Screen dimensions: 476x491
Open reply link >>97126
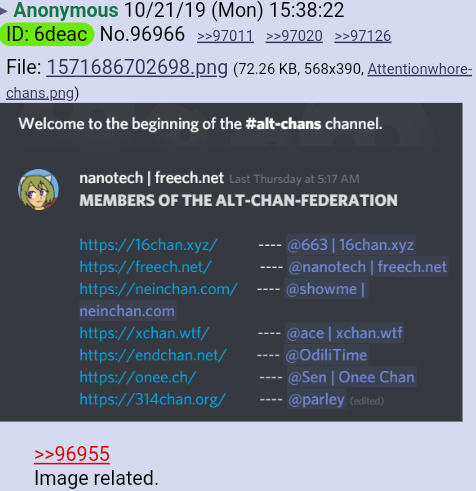363,36
